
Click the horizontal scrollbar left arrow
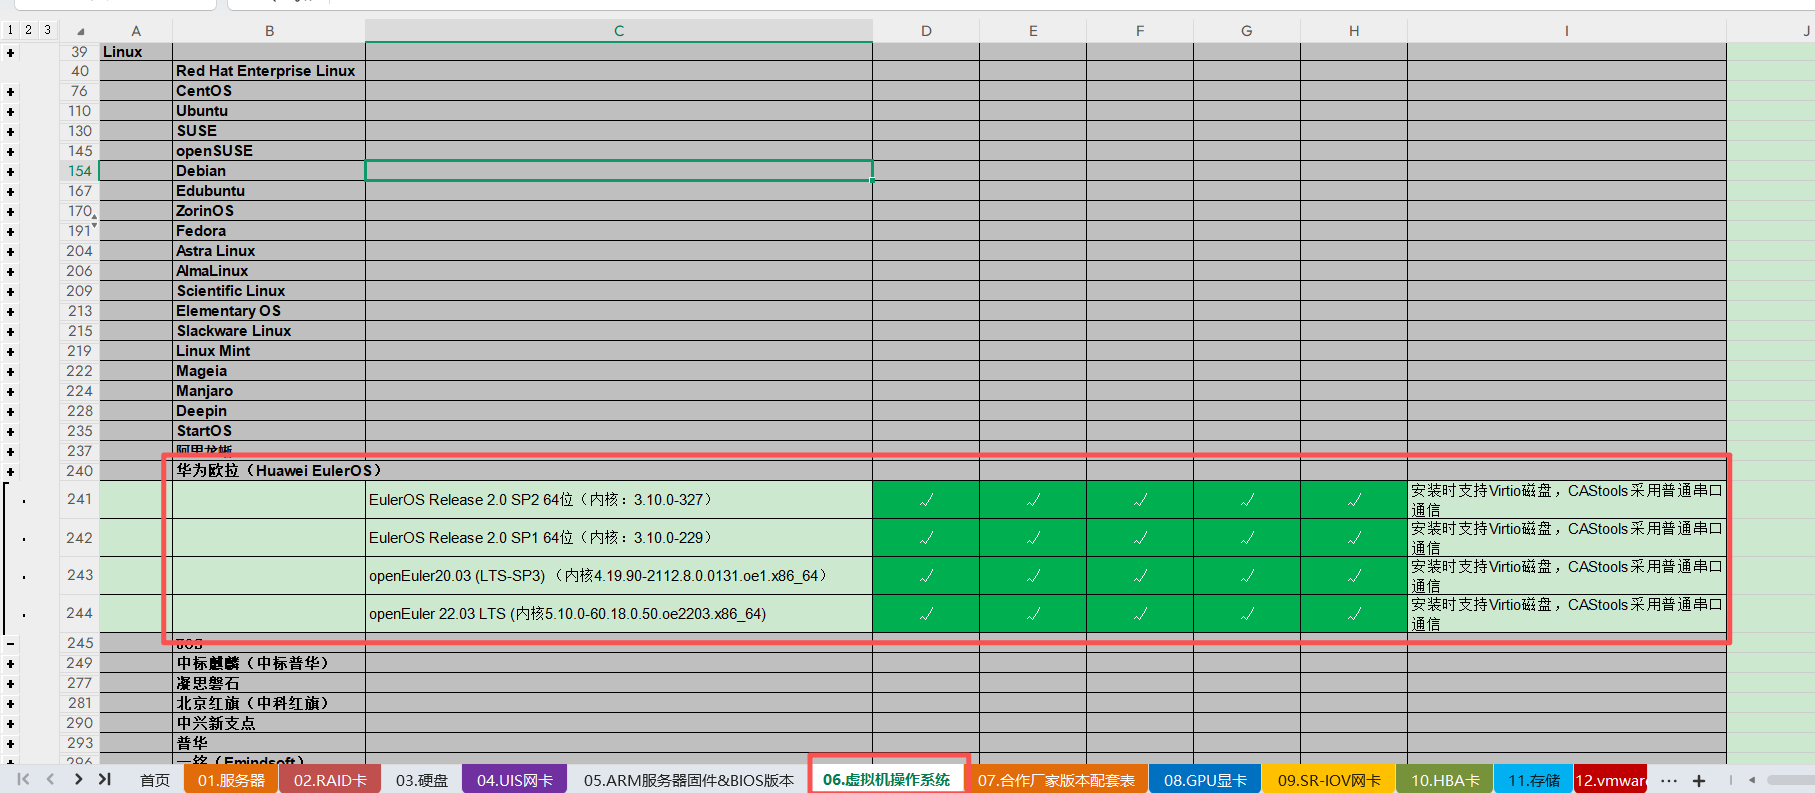(x=1752, y=780)
